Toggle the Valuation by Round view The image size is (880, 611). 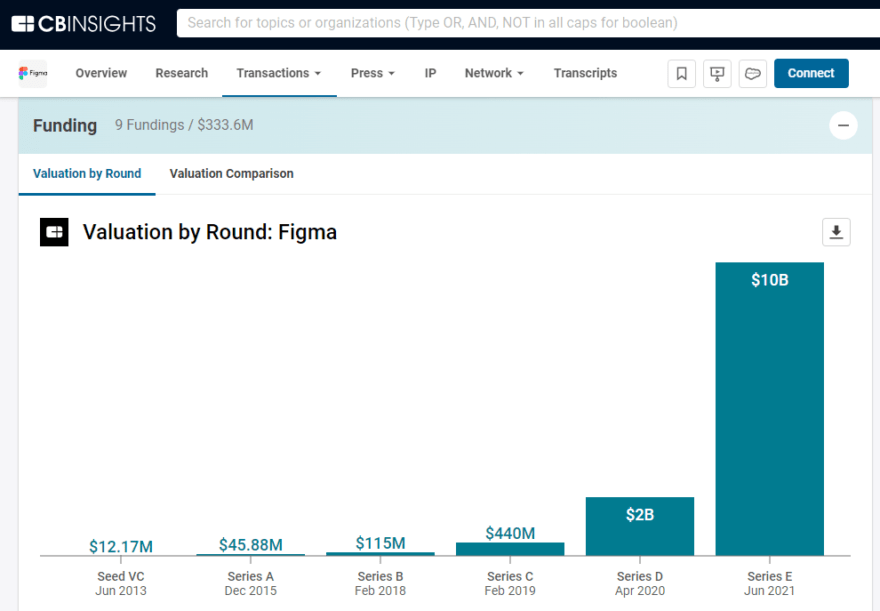(87, 173)
